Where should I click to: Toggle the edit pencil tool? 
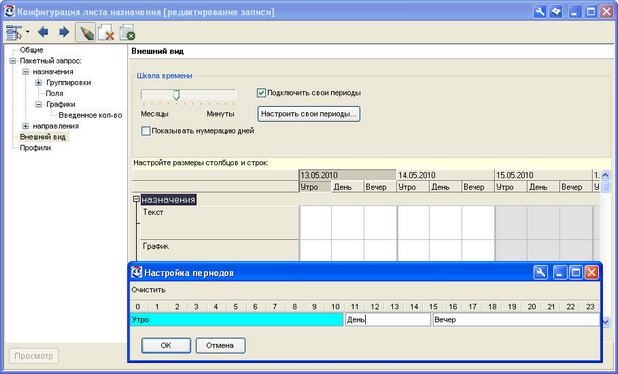point(85,32)
